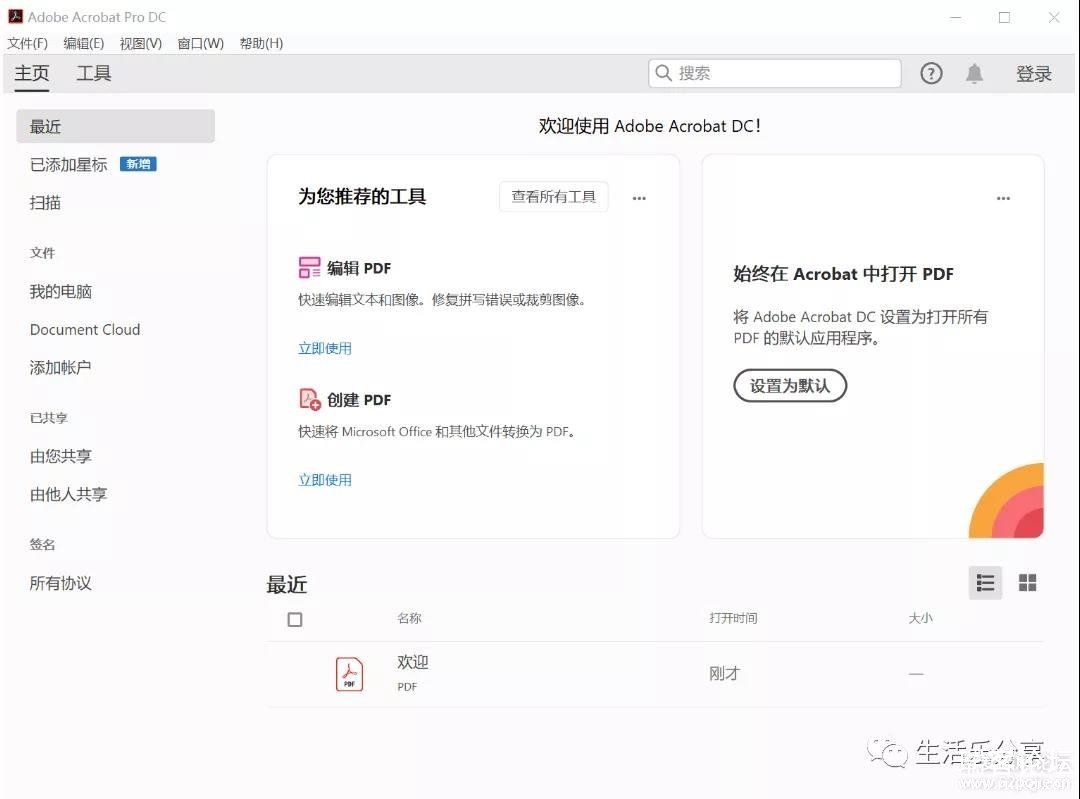Switch recent files to list view
The height and width of the screenshot is (799, 1080).
pyautogui.click(x=985, y=583)
